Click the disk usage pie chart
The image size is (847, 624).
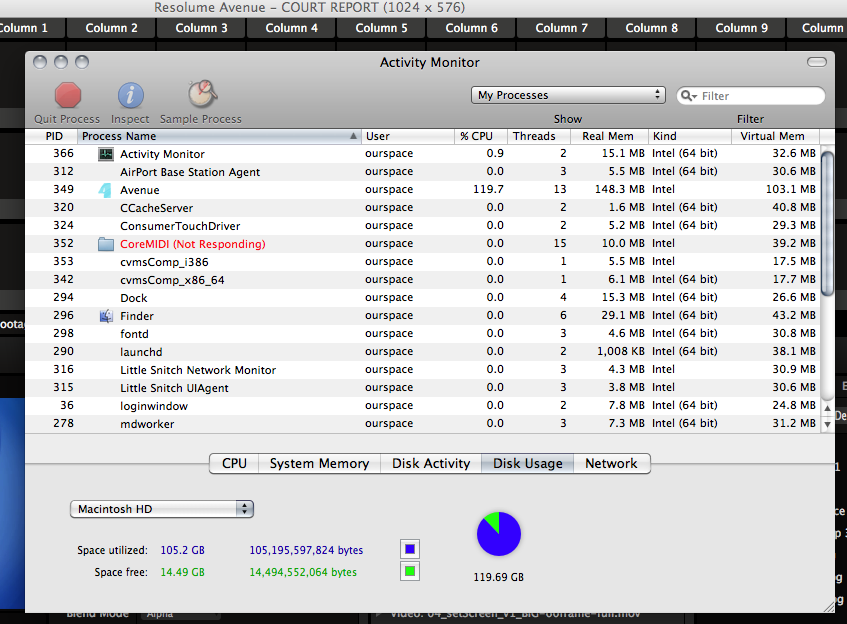pyautogui.click(x=499, y=534)
